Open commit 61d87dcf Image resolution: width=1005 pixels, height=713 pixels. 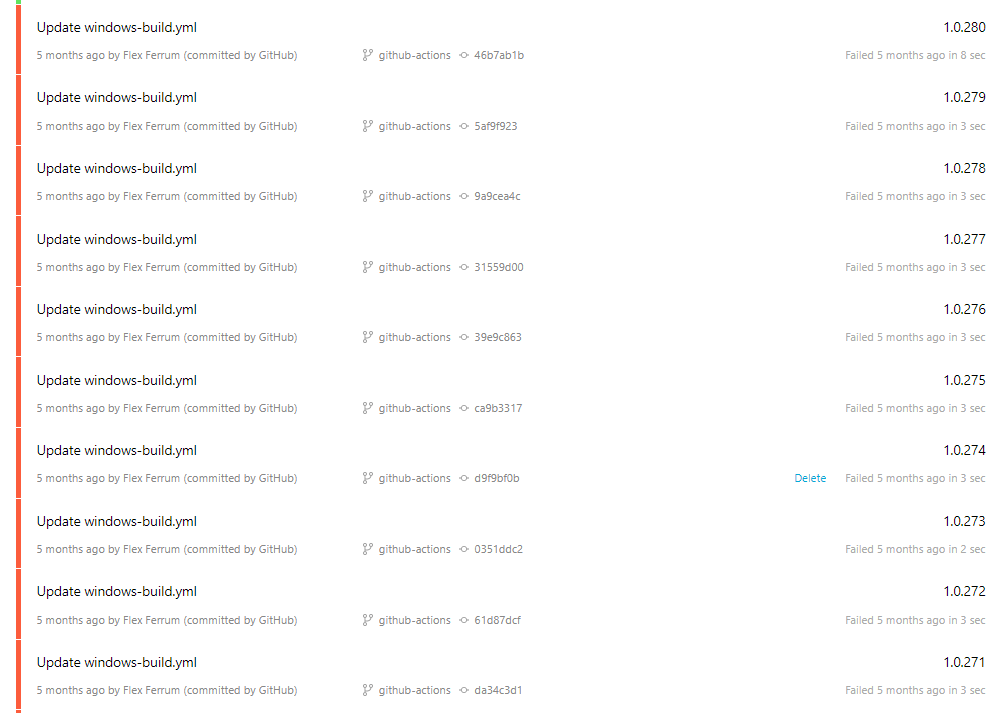click(x=497, y=620)
